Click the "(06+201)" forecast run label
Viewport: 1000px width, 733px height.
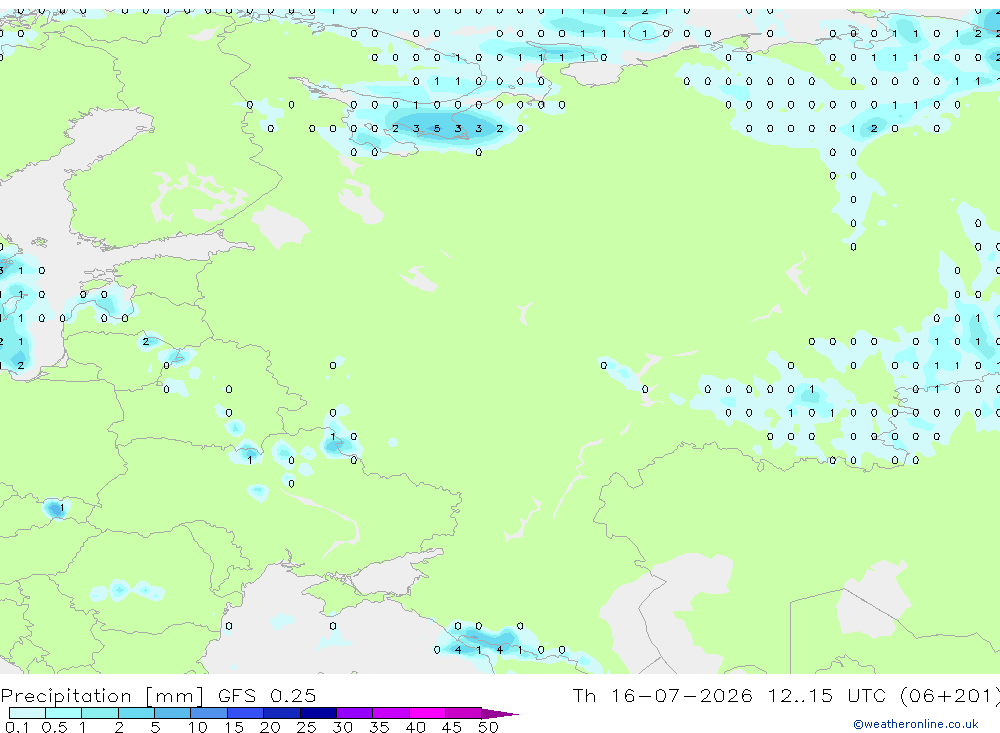950,696
